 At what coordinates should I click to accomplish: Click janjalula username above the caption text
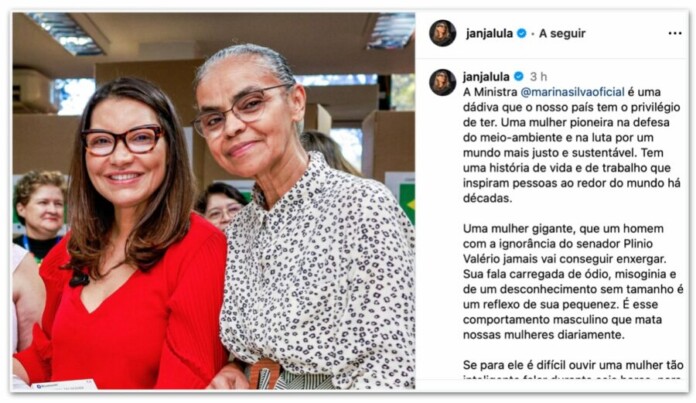(486, 76)
